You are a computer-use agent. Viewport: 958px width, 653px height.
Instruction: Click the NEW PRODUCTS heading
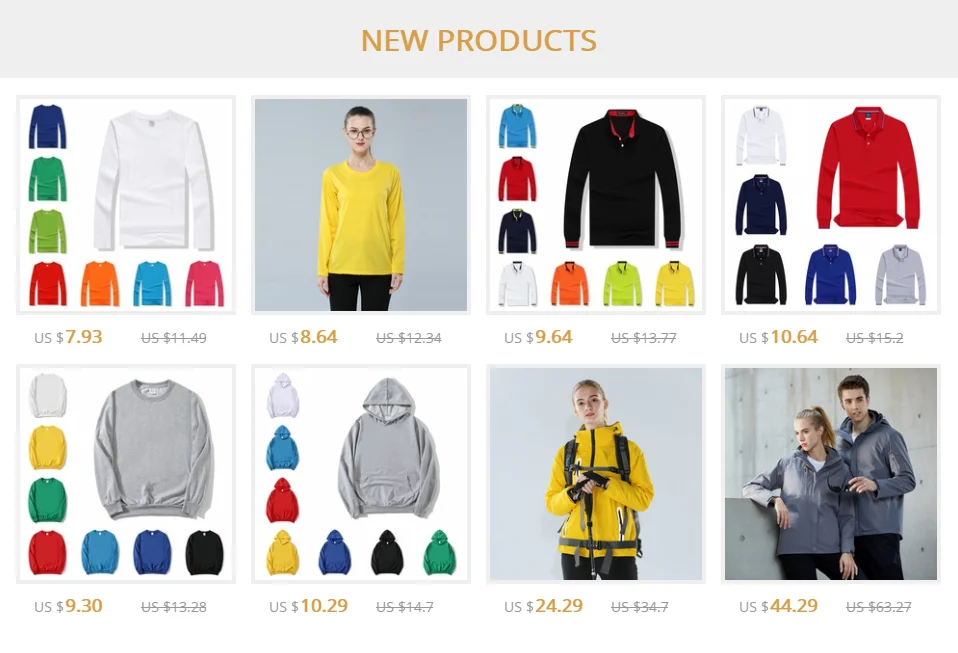click(479, 41)
